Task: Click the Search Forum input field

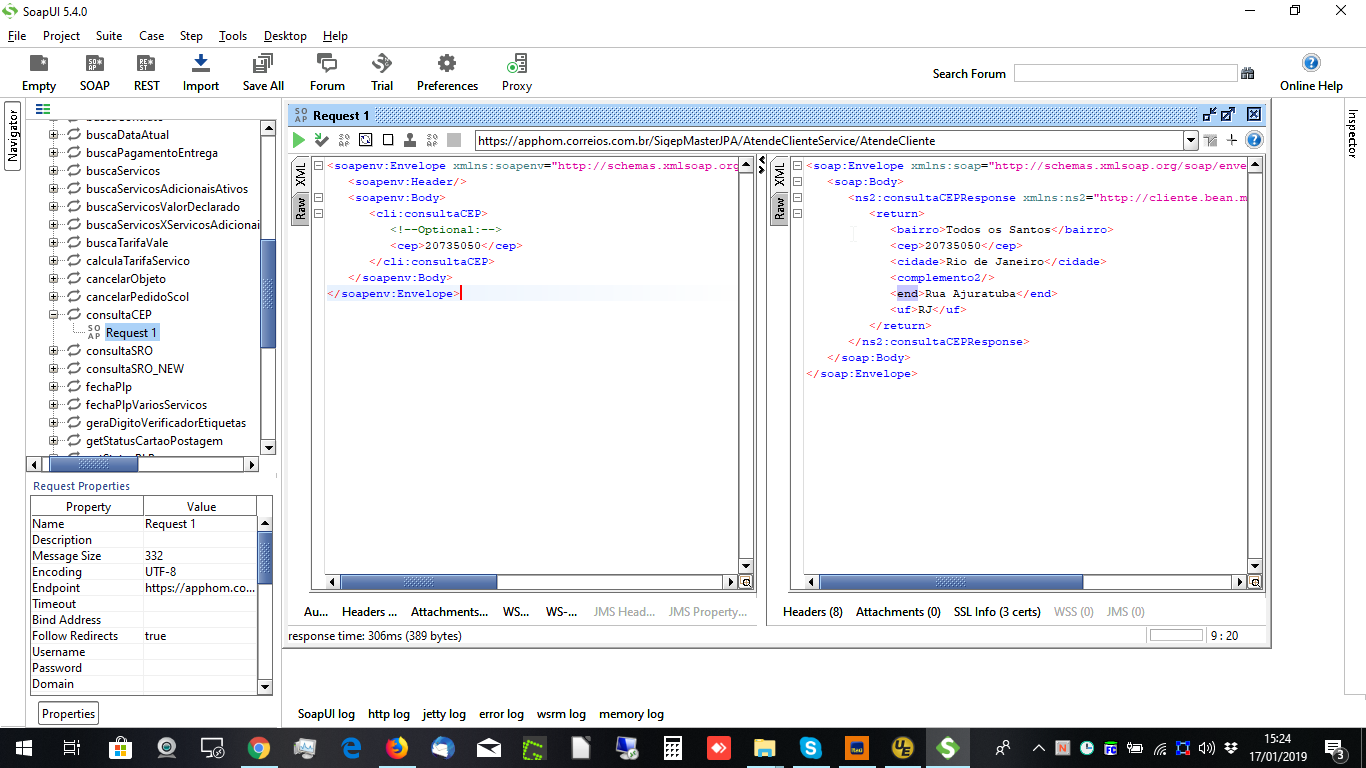Action: pyautogui.click(x=1125, y=73)
